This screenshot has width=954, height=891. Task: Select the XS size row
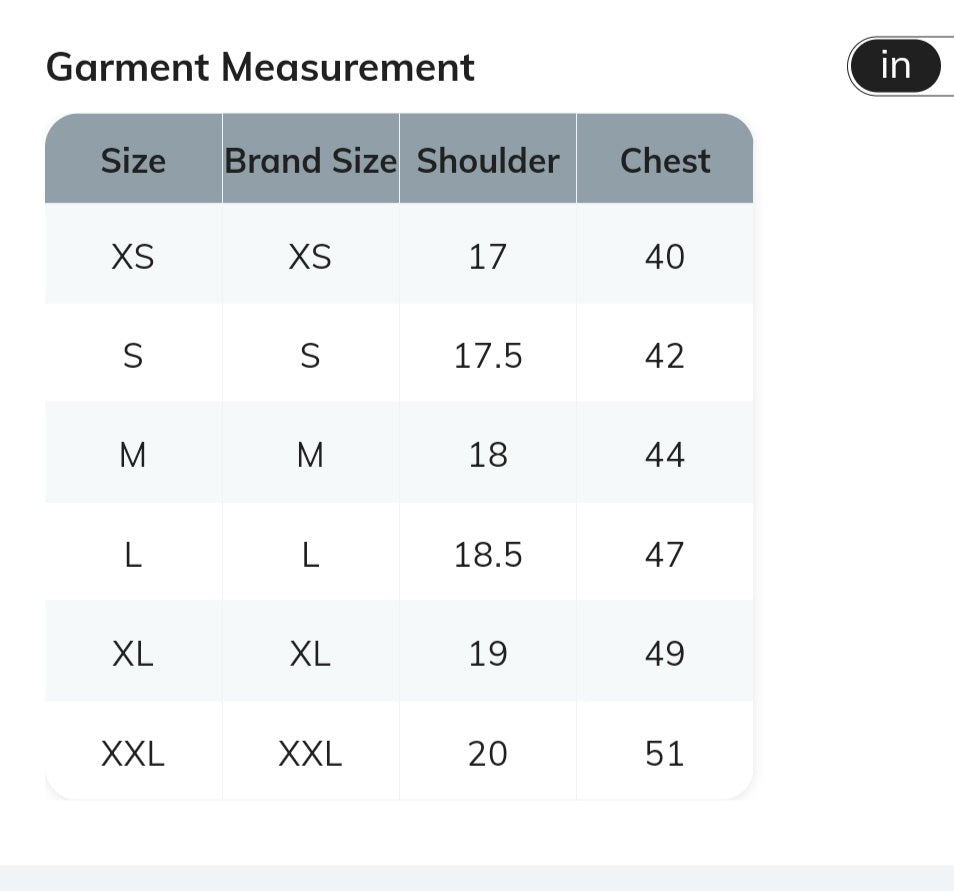399,253
